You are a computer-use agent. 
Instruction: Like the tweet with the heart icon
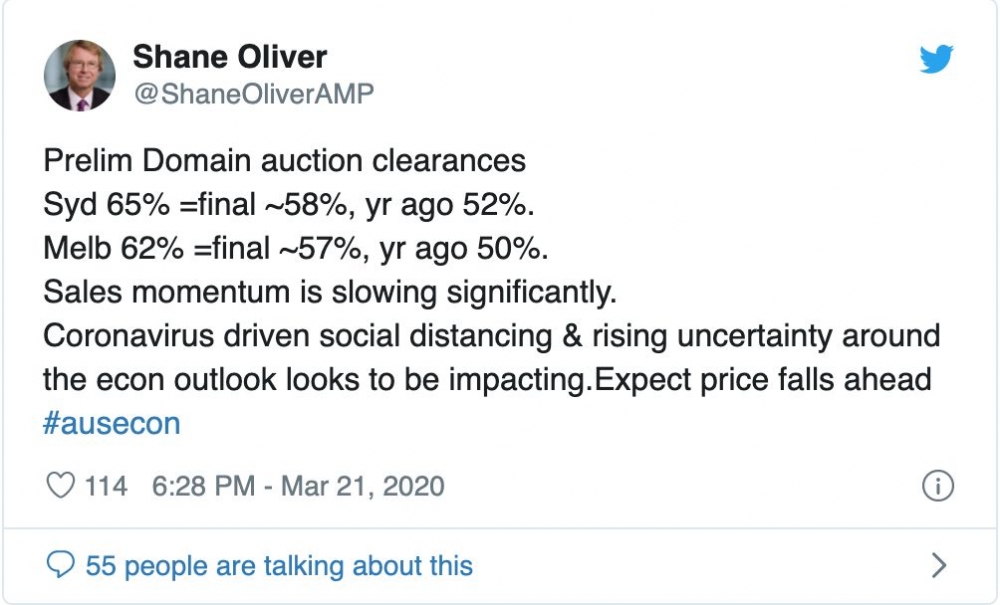pyautogui.click(x=62, y=486)
